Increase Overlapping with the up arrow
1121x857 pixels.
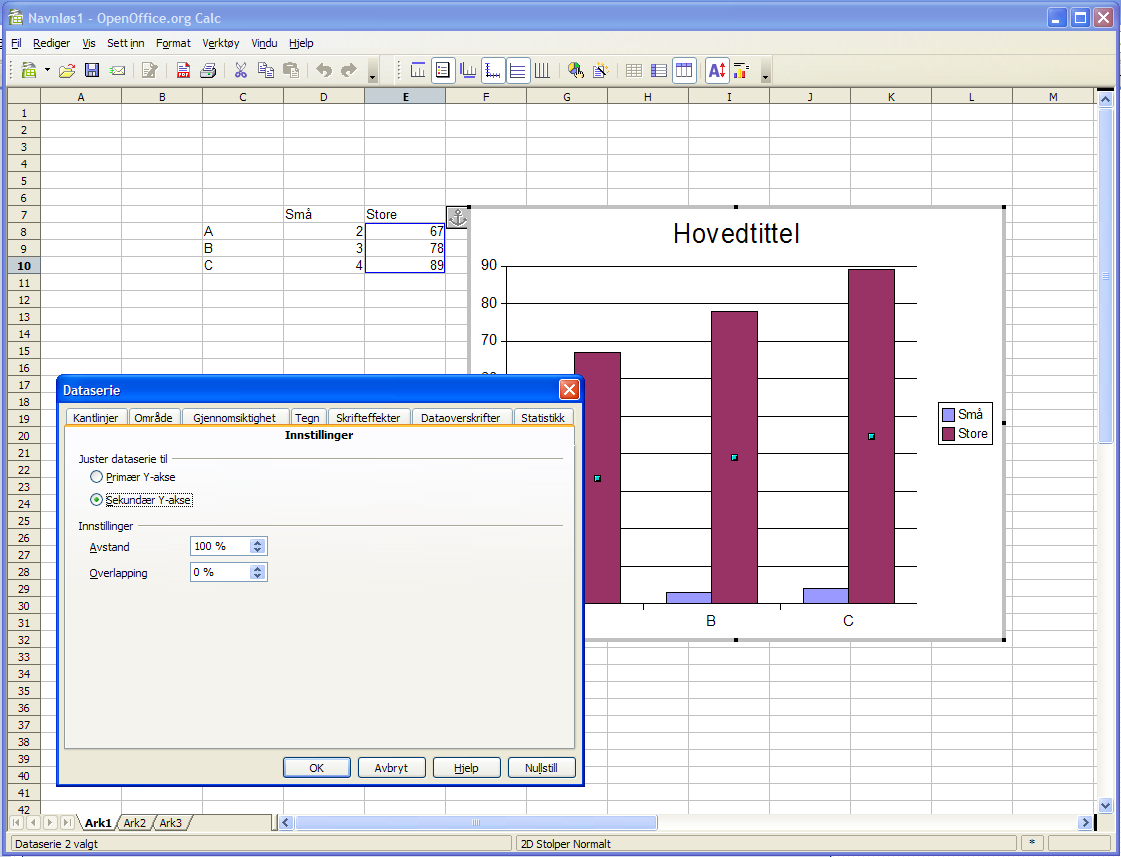click(258, 568)
